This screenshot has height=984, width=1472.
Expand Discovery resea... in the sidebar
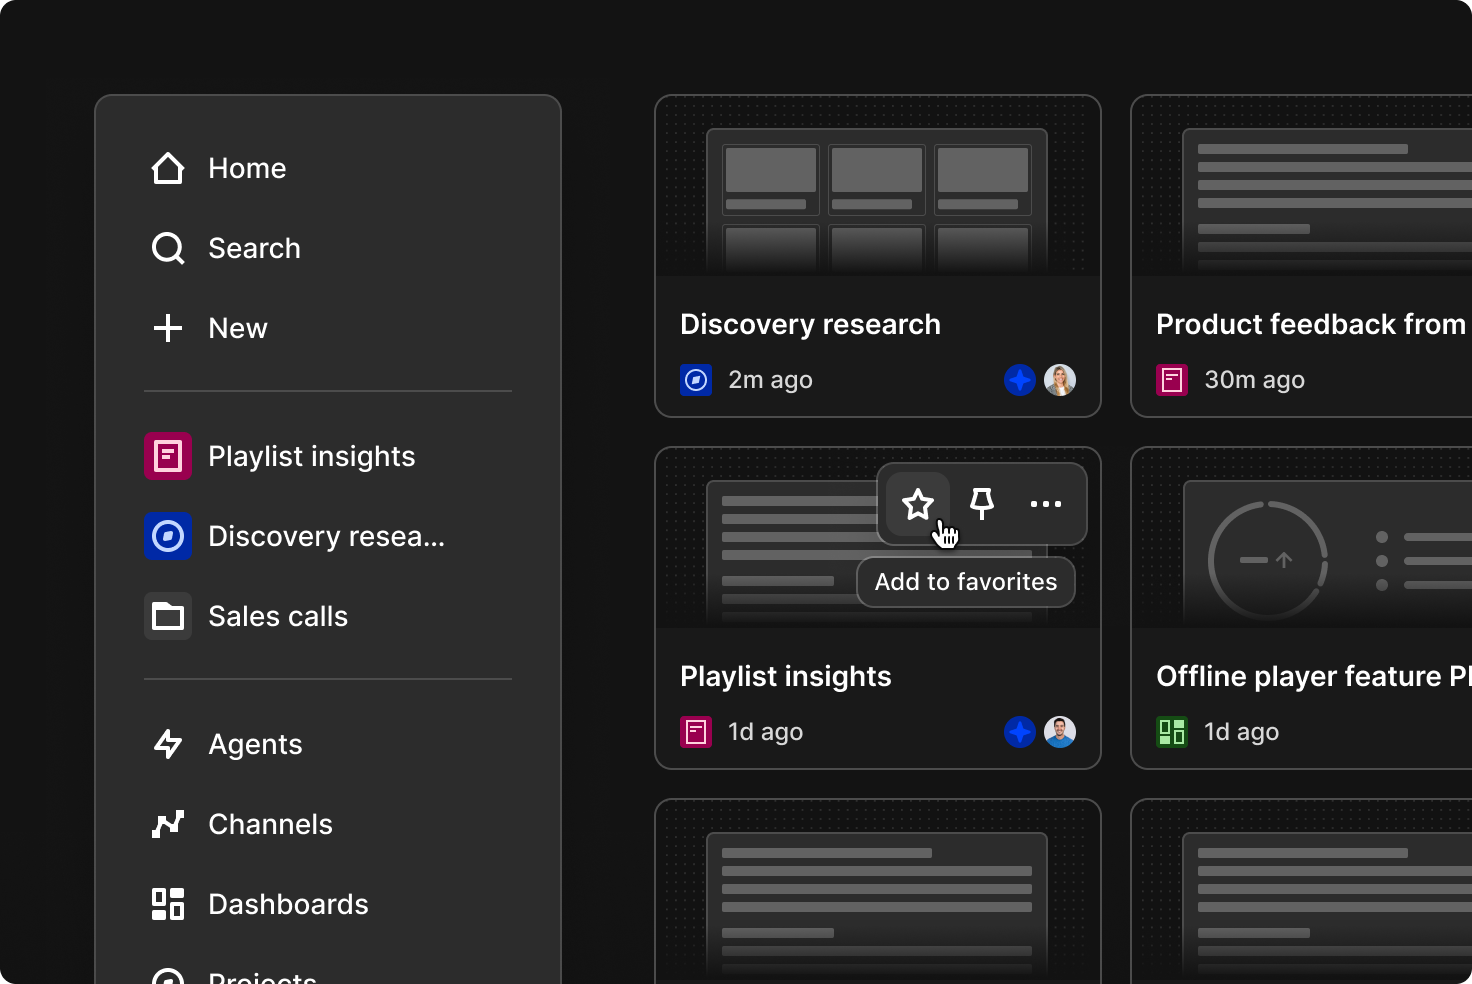(327, 536)
